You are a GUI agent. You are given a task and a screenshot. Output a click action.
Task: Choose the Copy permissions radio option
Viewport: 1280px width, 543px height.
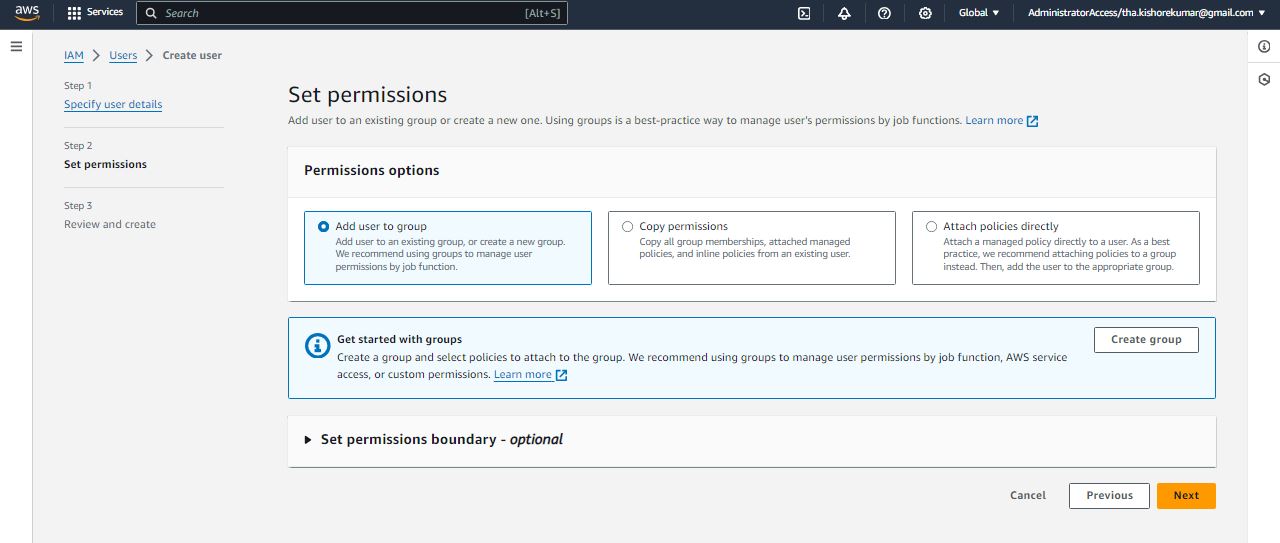tap(628, 227)
